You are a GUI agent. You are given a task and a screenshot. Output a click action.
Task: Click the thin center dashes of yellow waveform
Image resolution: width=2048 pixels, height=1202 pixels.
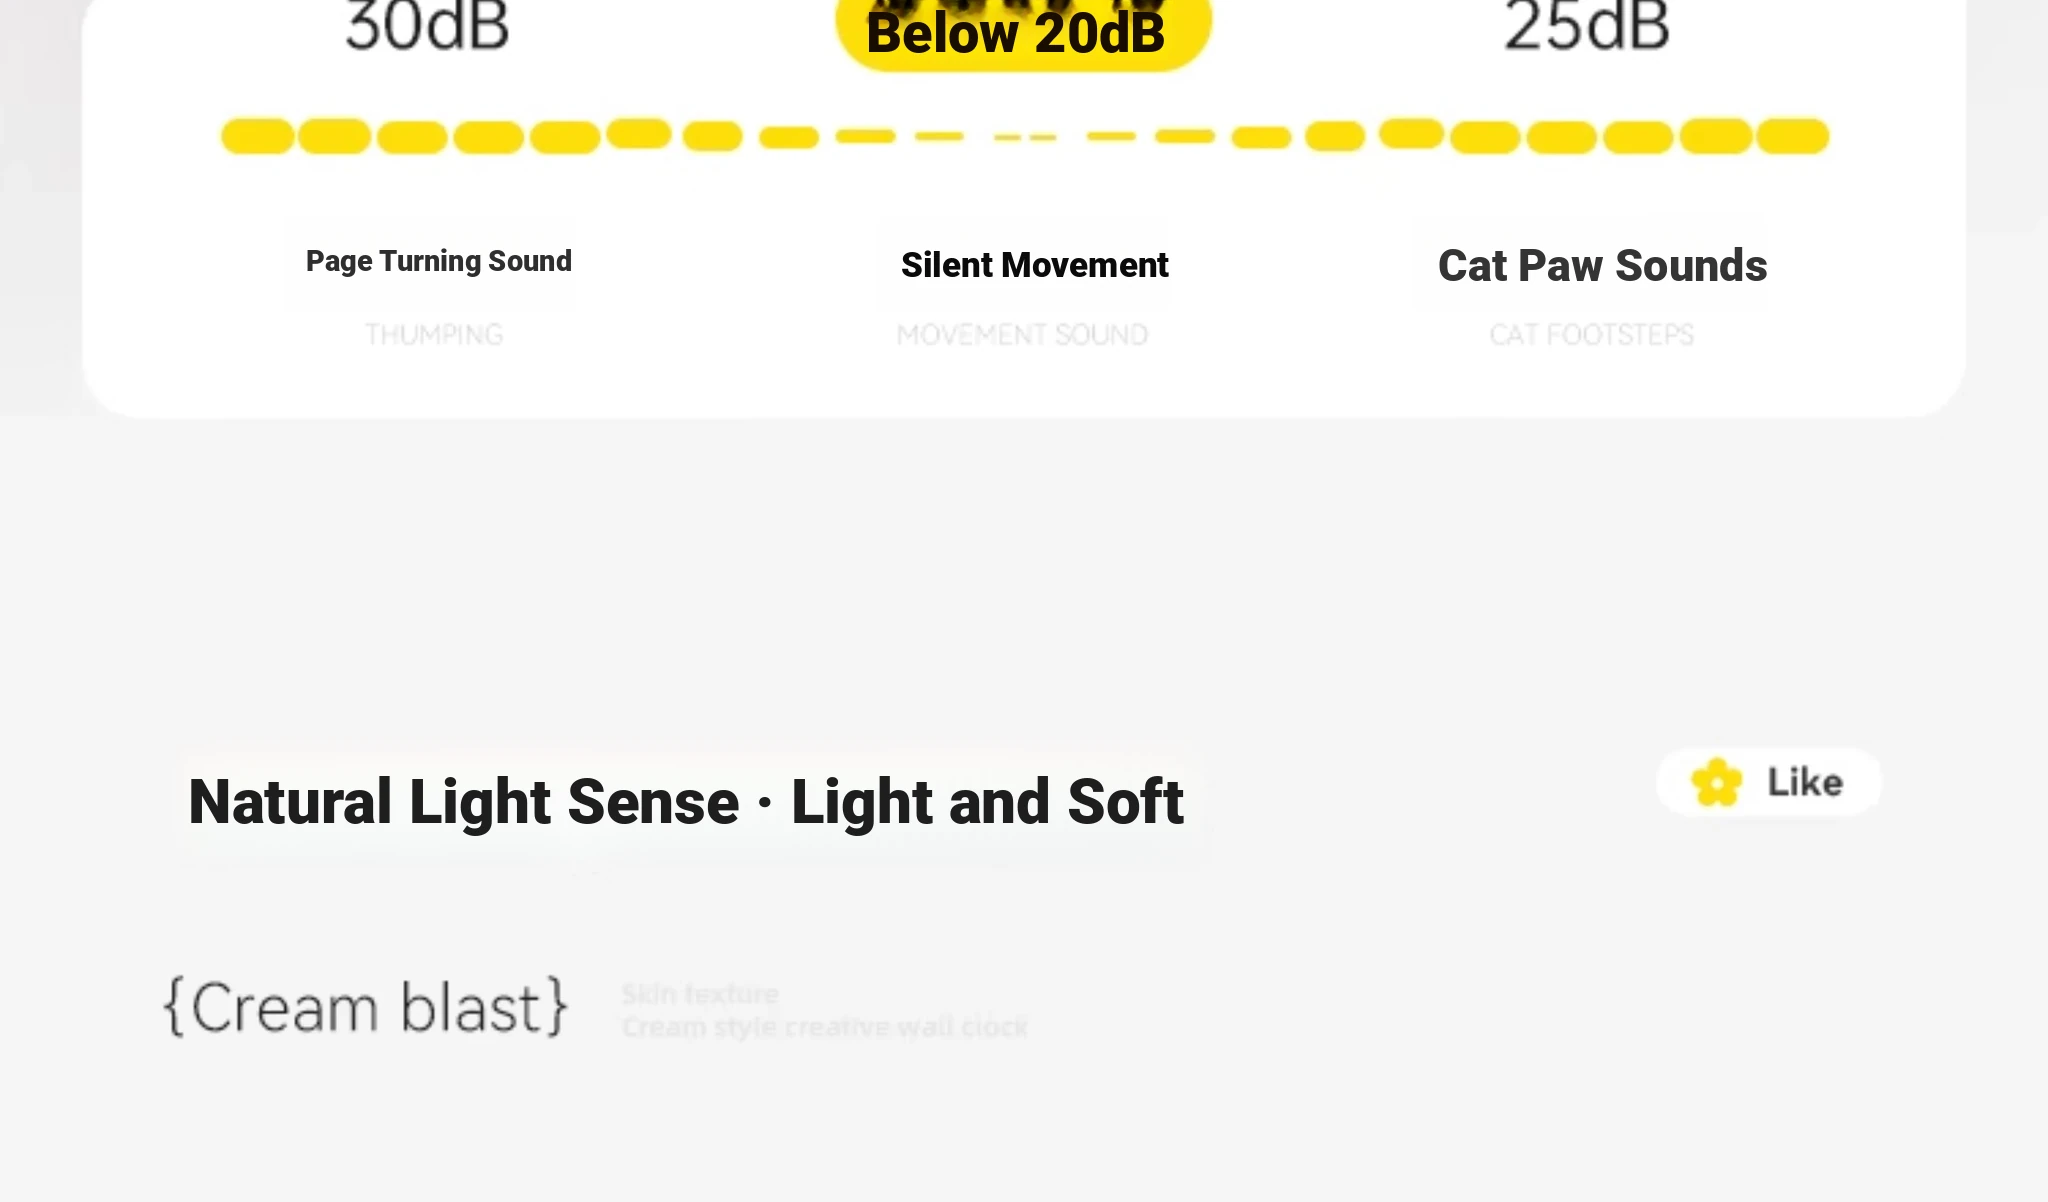(x=1025, y=137)
